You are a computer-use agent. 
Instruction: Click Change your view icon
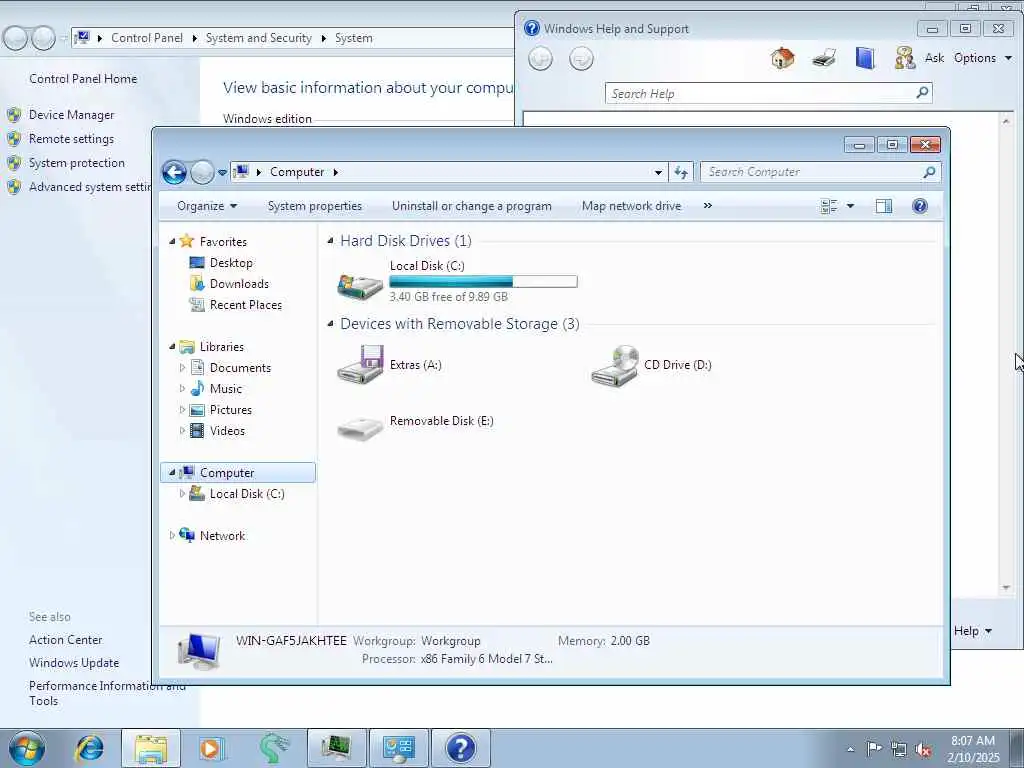829,206
